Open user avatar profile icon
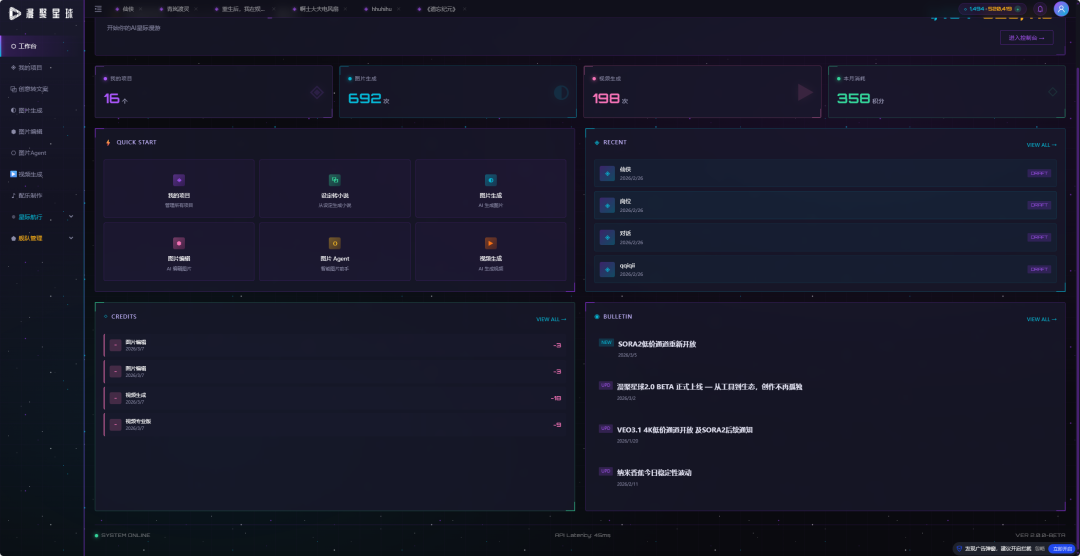This screenshot has width=1080, height=556. pyautogui.click(x=1061, y=8)
